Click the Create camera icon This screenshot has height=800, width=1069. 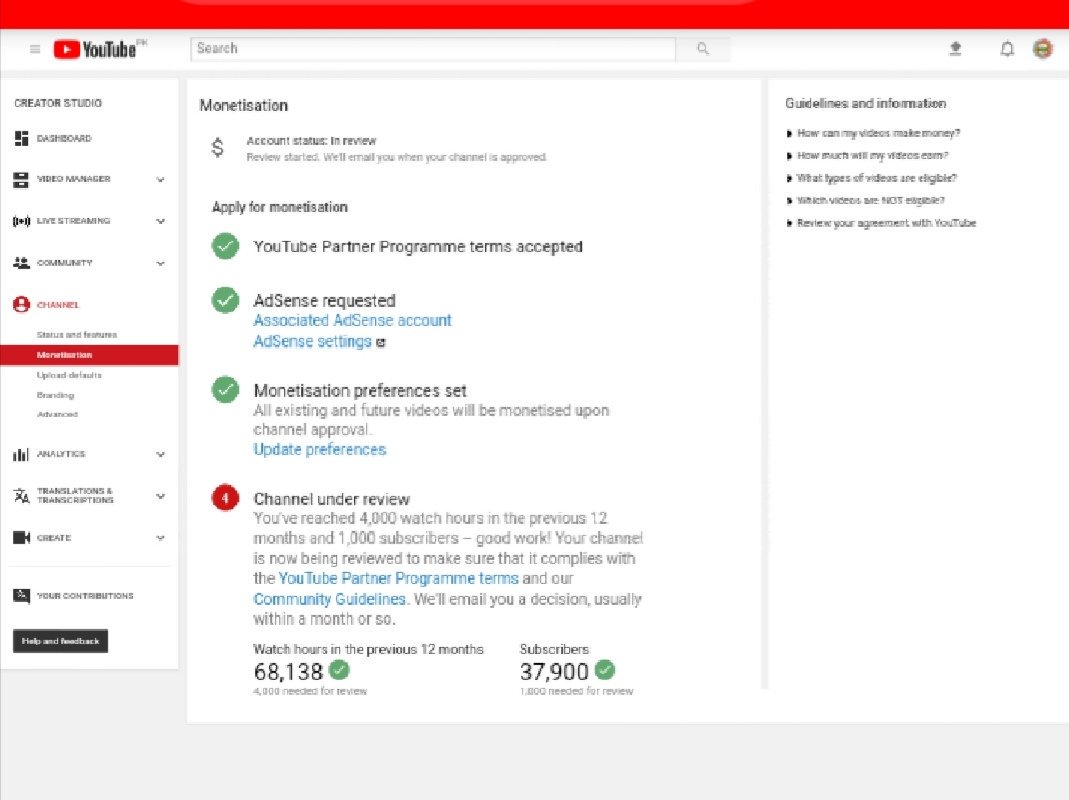(21, 537)
